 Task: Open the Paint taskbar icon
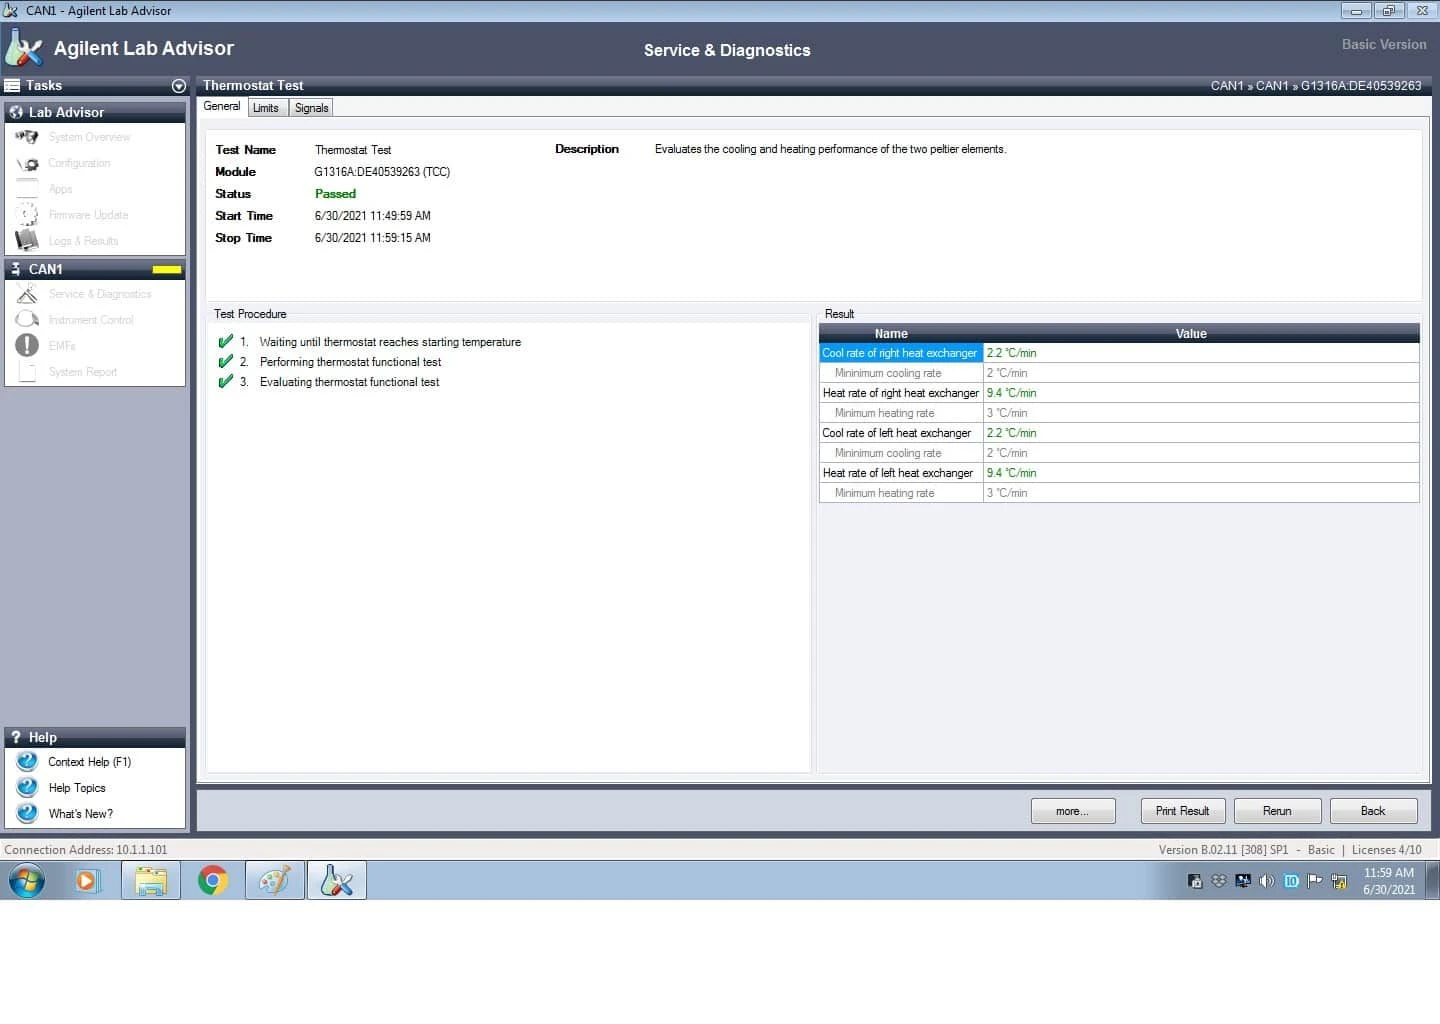(x=275, y=881)
